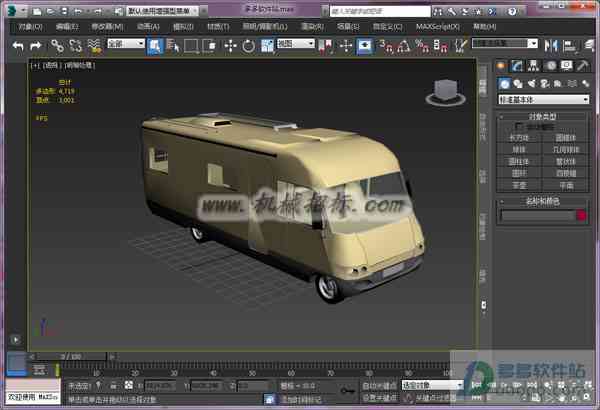Click the Select and Link chain icon
This screenshot has width=600, height=410.
click(x=57, y=46)
